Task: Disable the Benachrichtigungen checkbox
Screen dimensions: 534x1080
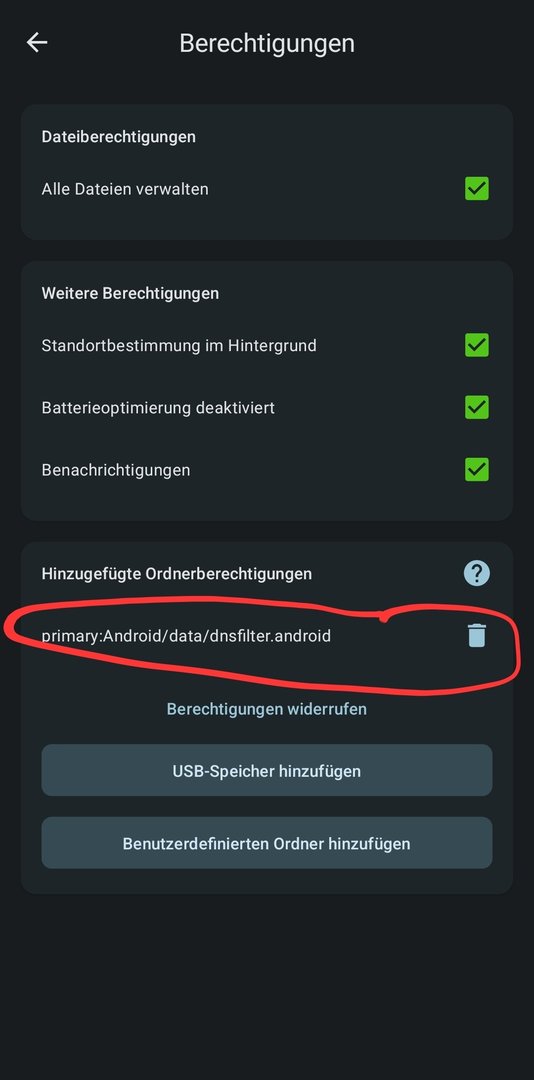Action: (x=477, y=470)
